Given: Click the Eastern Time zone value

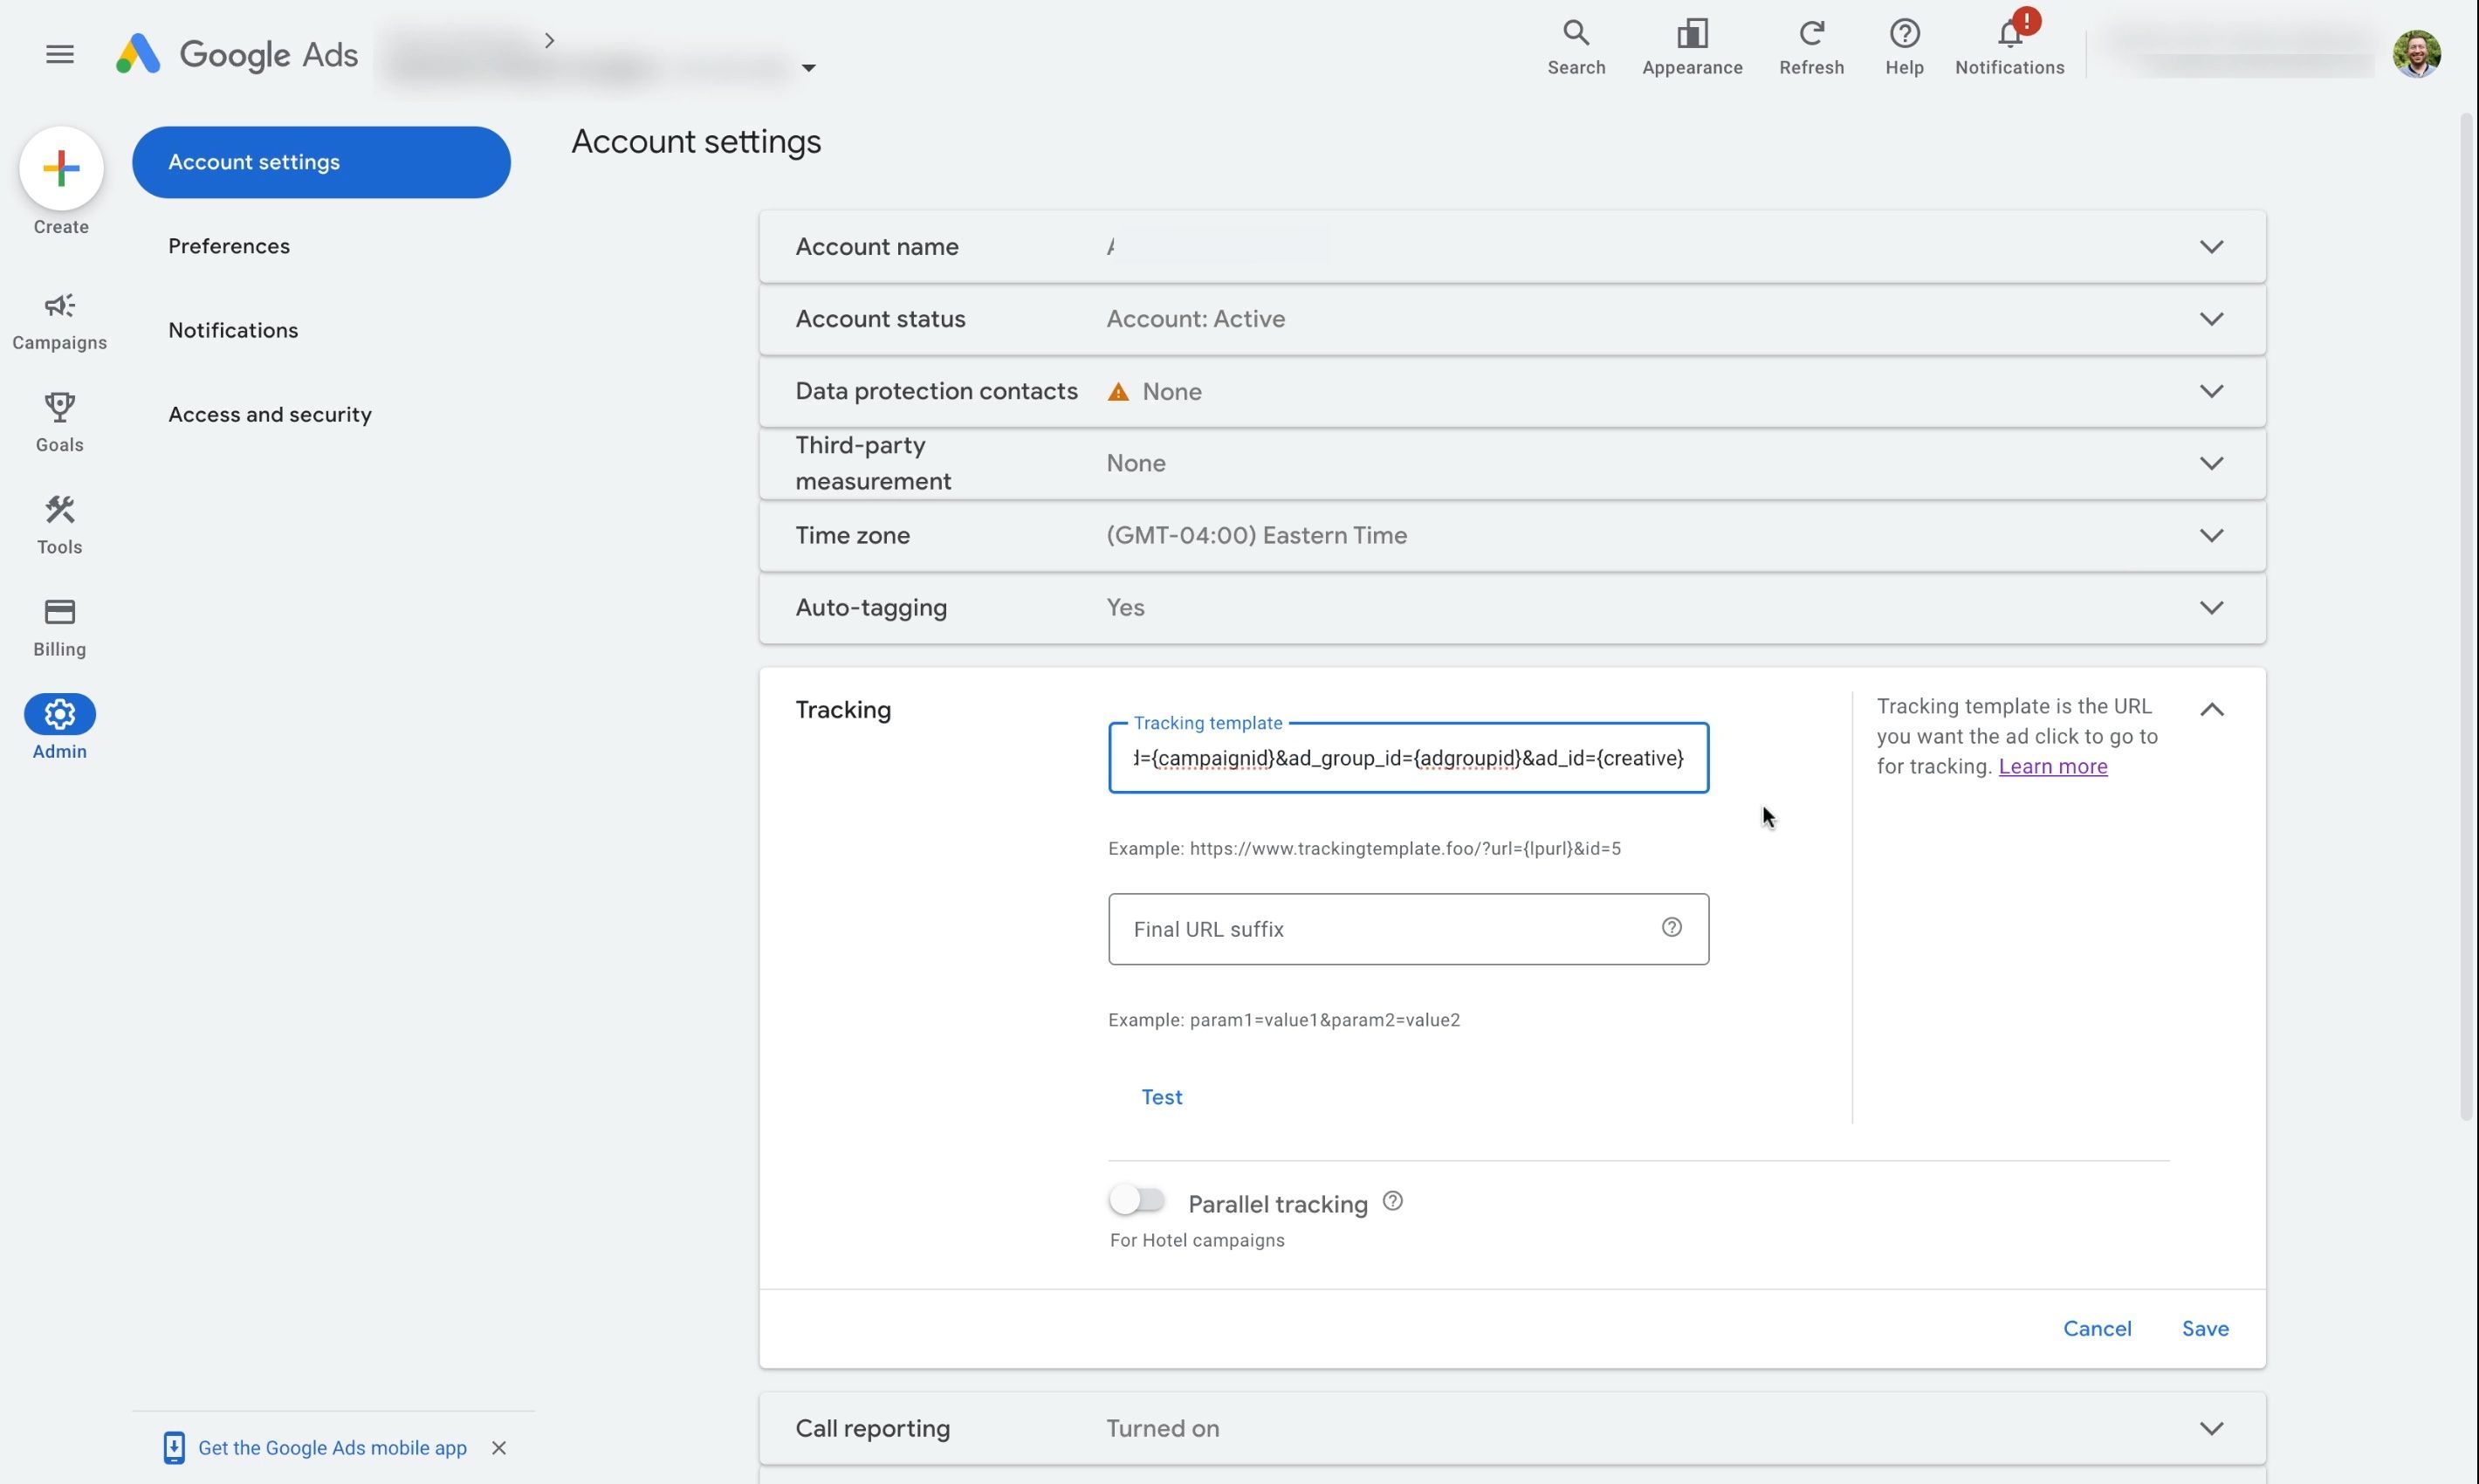Looking at the screenshot, I should (1256, 535).
